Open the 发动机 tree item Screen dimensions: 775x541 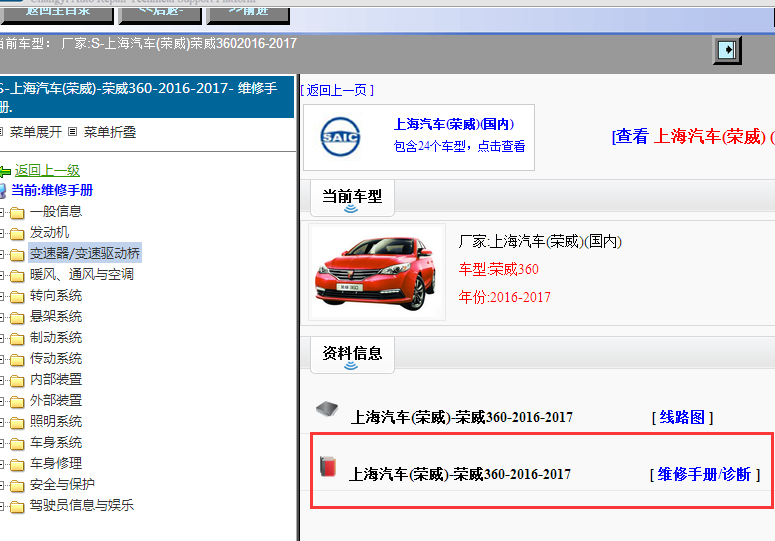coord(49,232)
